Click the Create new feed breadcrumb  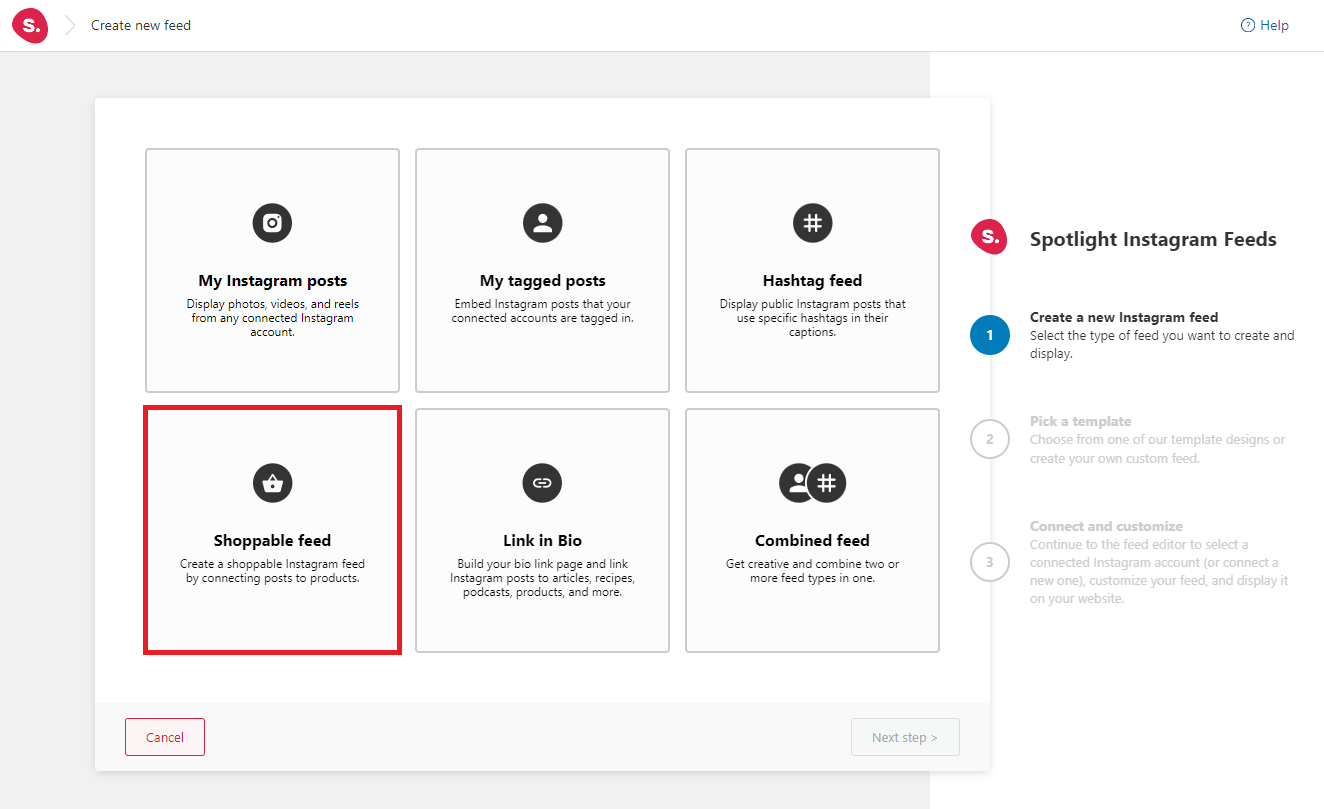(x=141, y=26)
